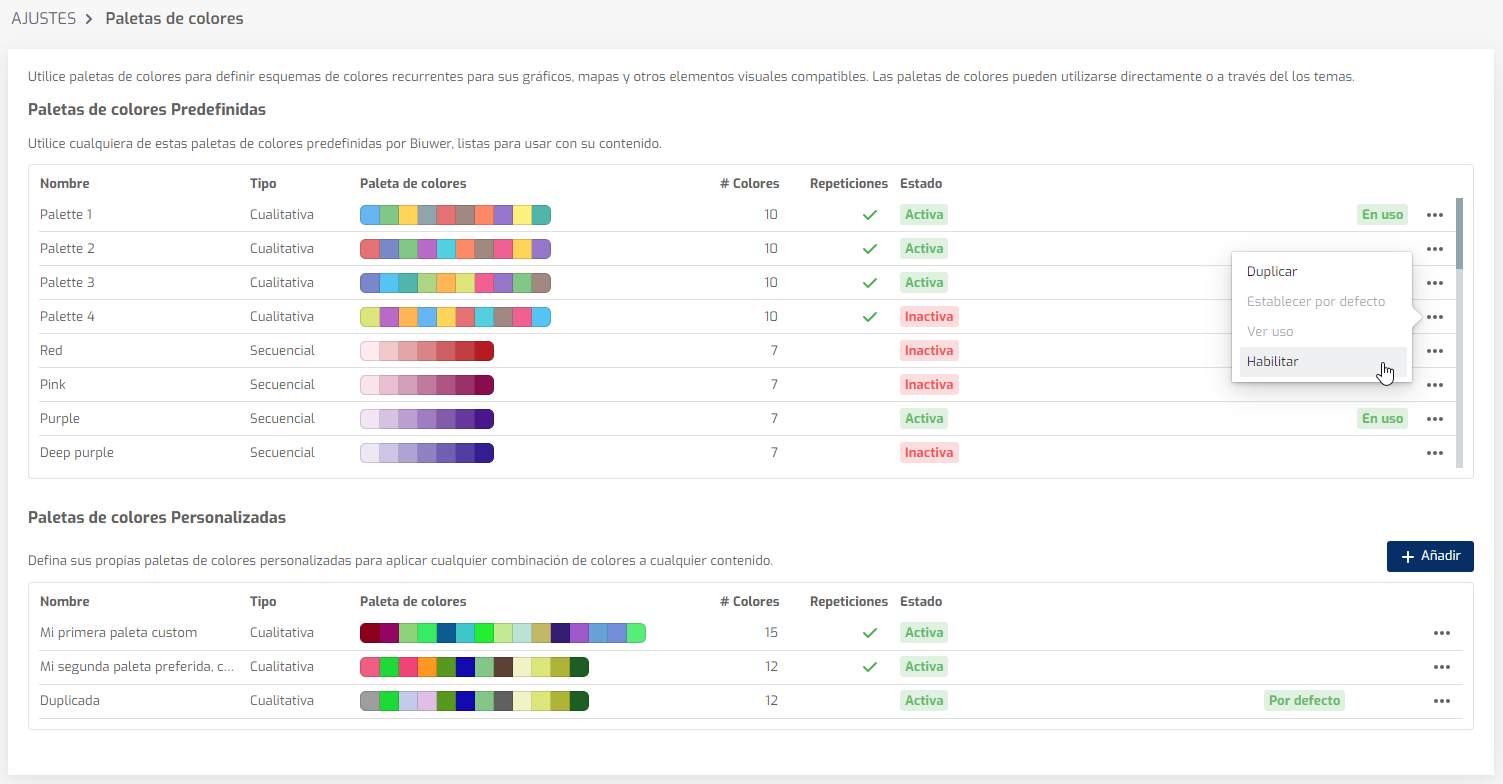Click the Activa badge of Palette 1
Image resolution: width=1503 pixels, height=784 pixels.
pyautogui.click(x=924, y=215)
